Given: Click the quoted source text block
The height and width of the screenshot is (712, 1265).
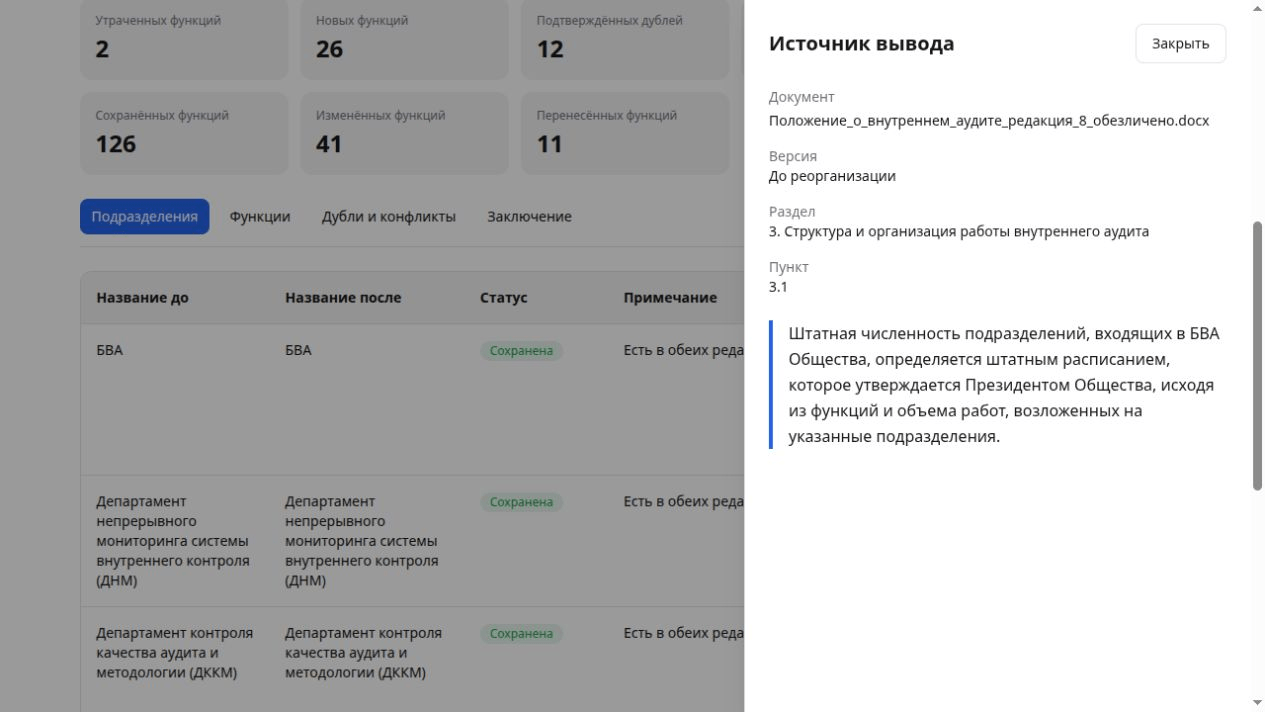Looking at the screenshot, I should coord(997,385).
